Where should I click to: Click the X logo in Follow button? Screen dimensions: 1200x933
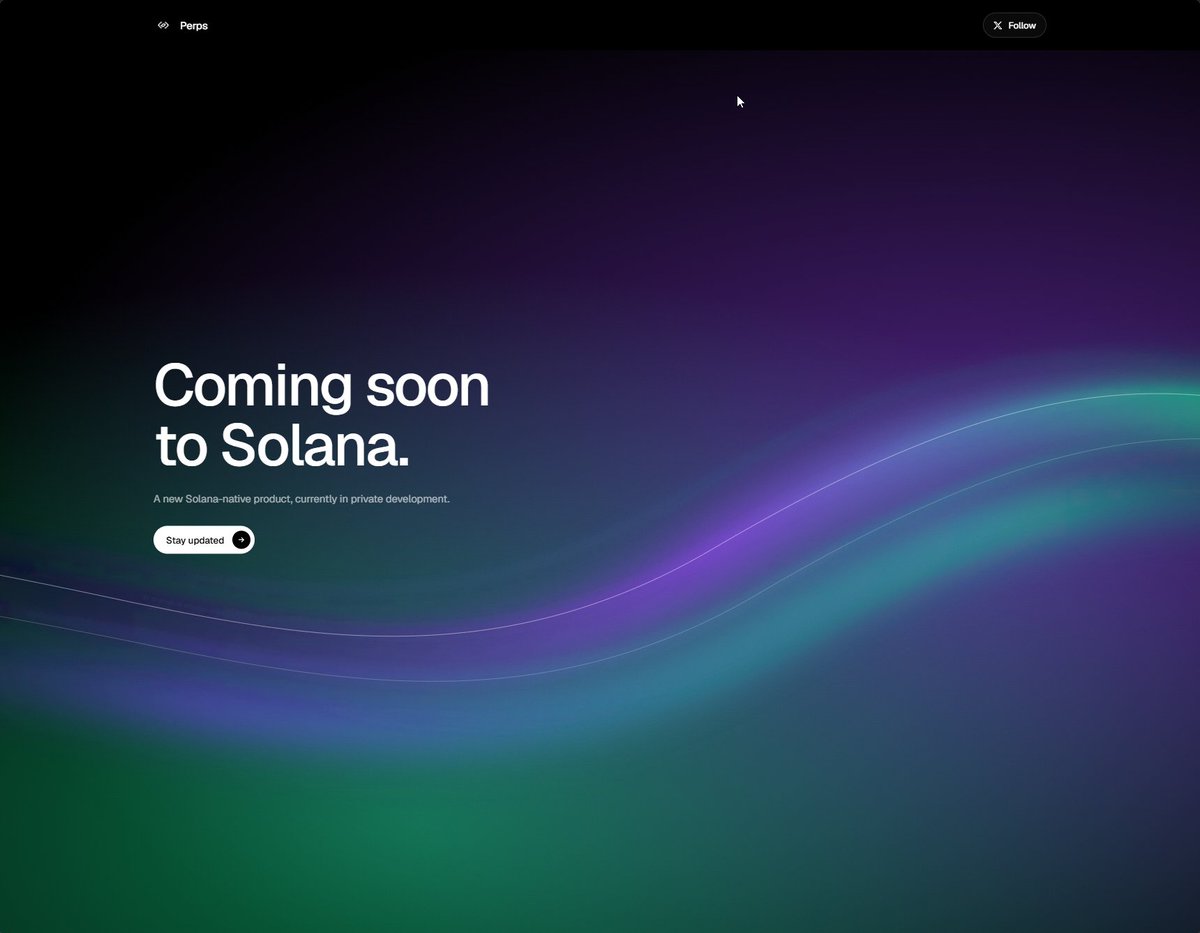pyautogui.click(x=998, y=26)
